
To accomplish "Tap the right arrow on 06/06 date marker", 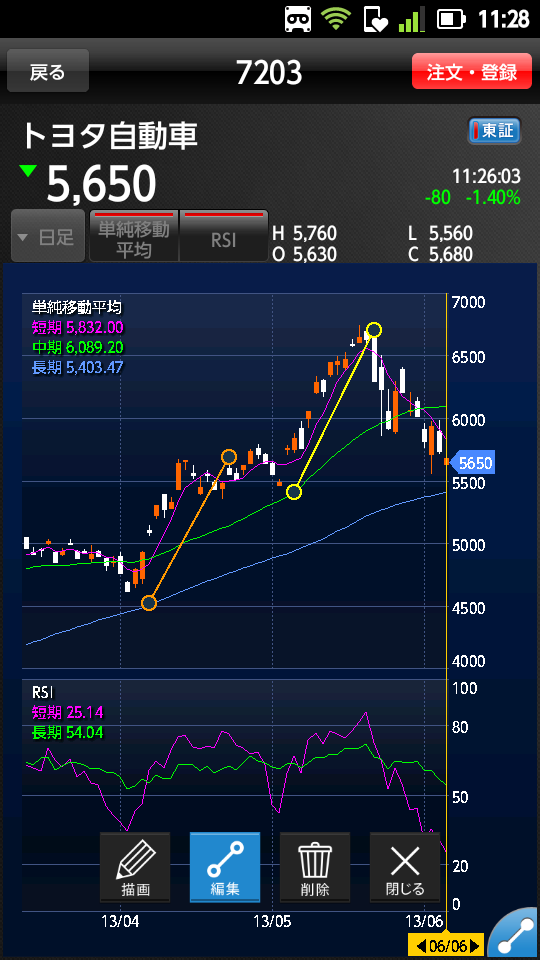I will (476, 946).
